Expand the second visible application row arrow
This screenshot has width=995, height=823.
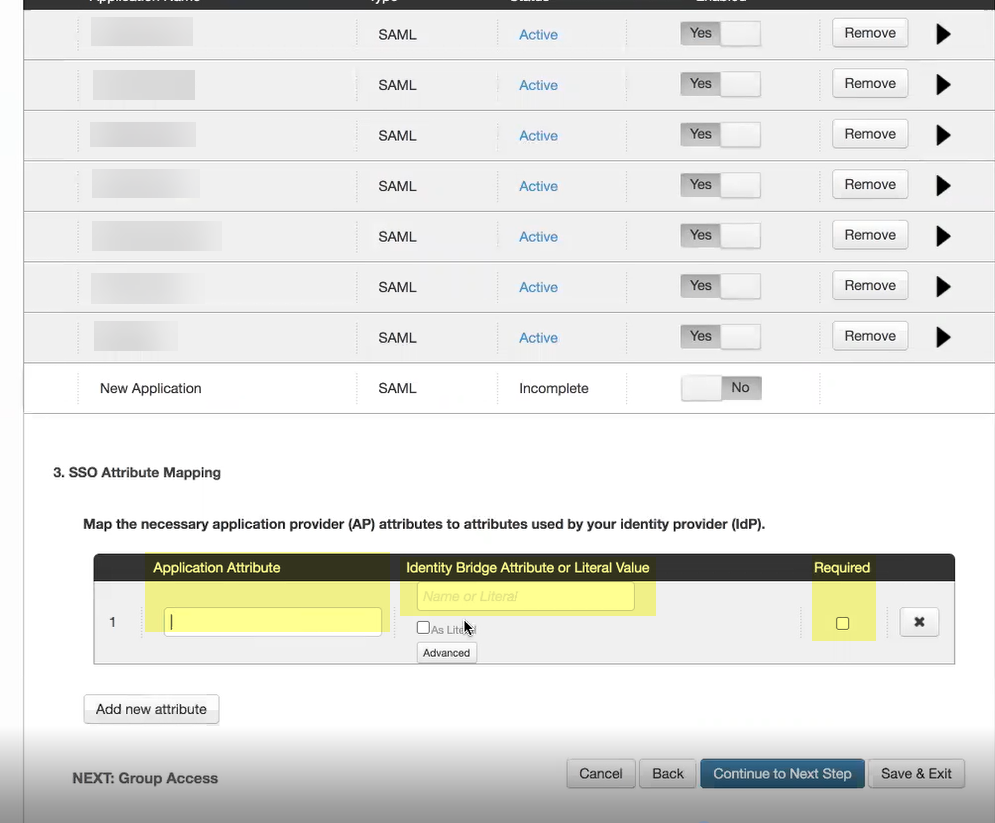pos(943,84)
